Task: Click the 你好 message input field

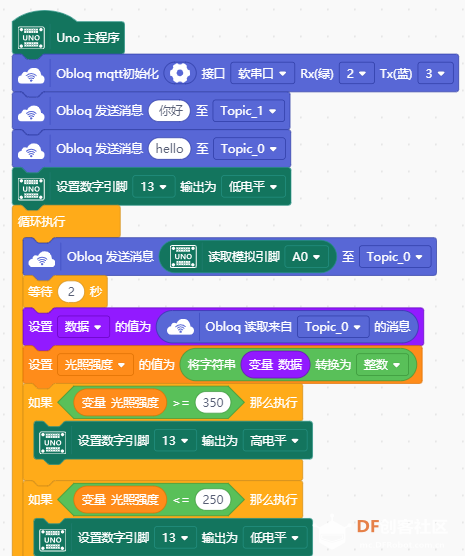Action: point(169,111)
